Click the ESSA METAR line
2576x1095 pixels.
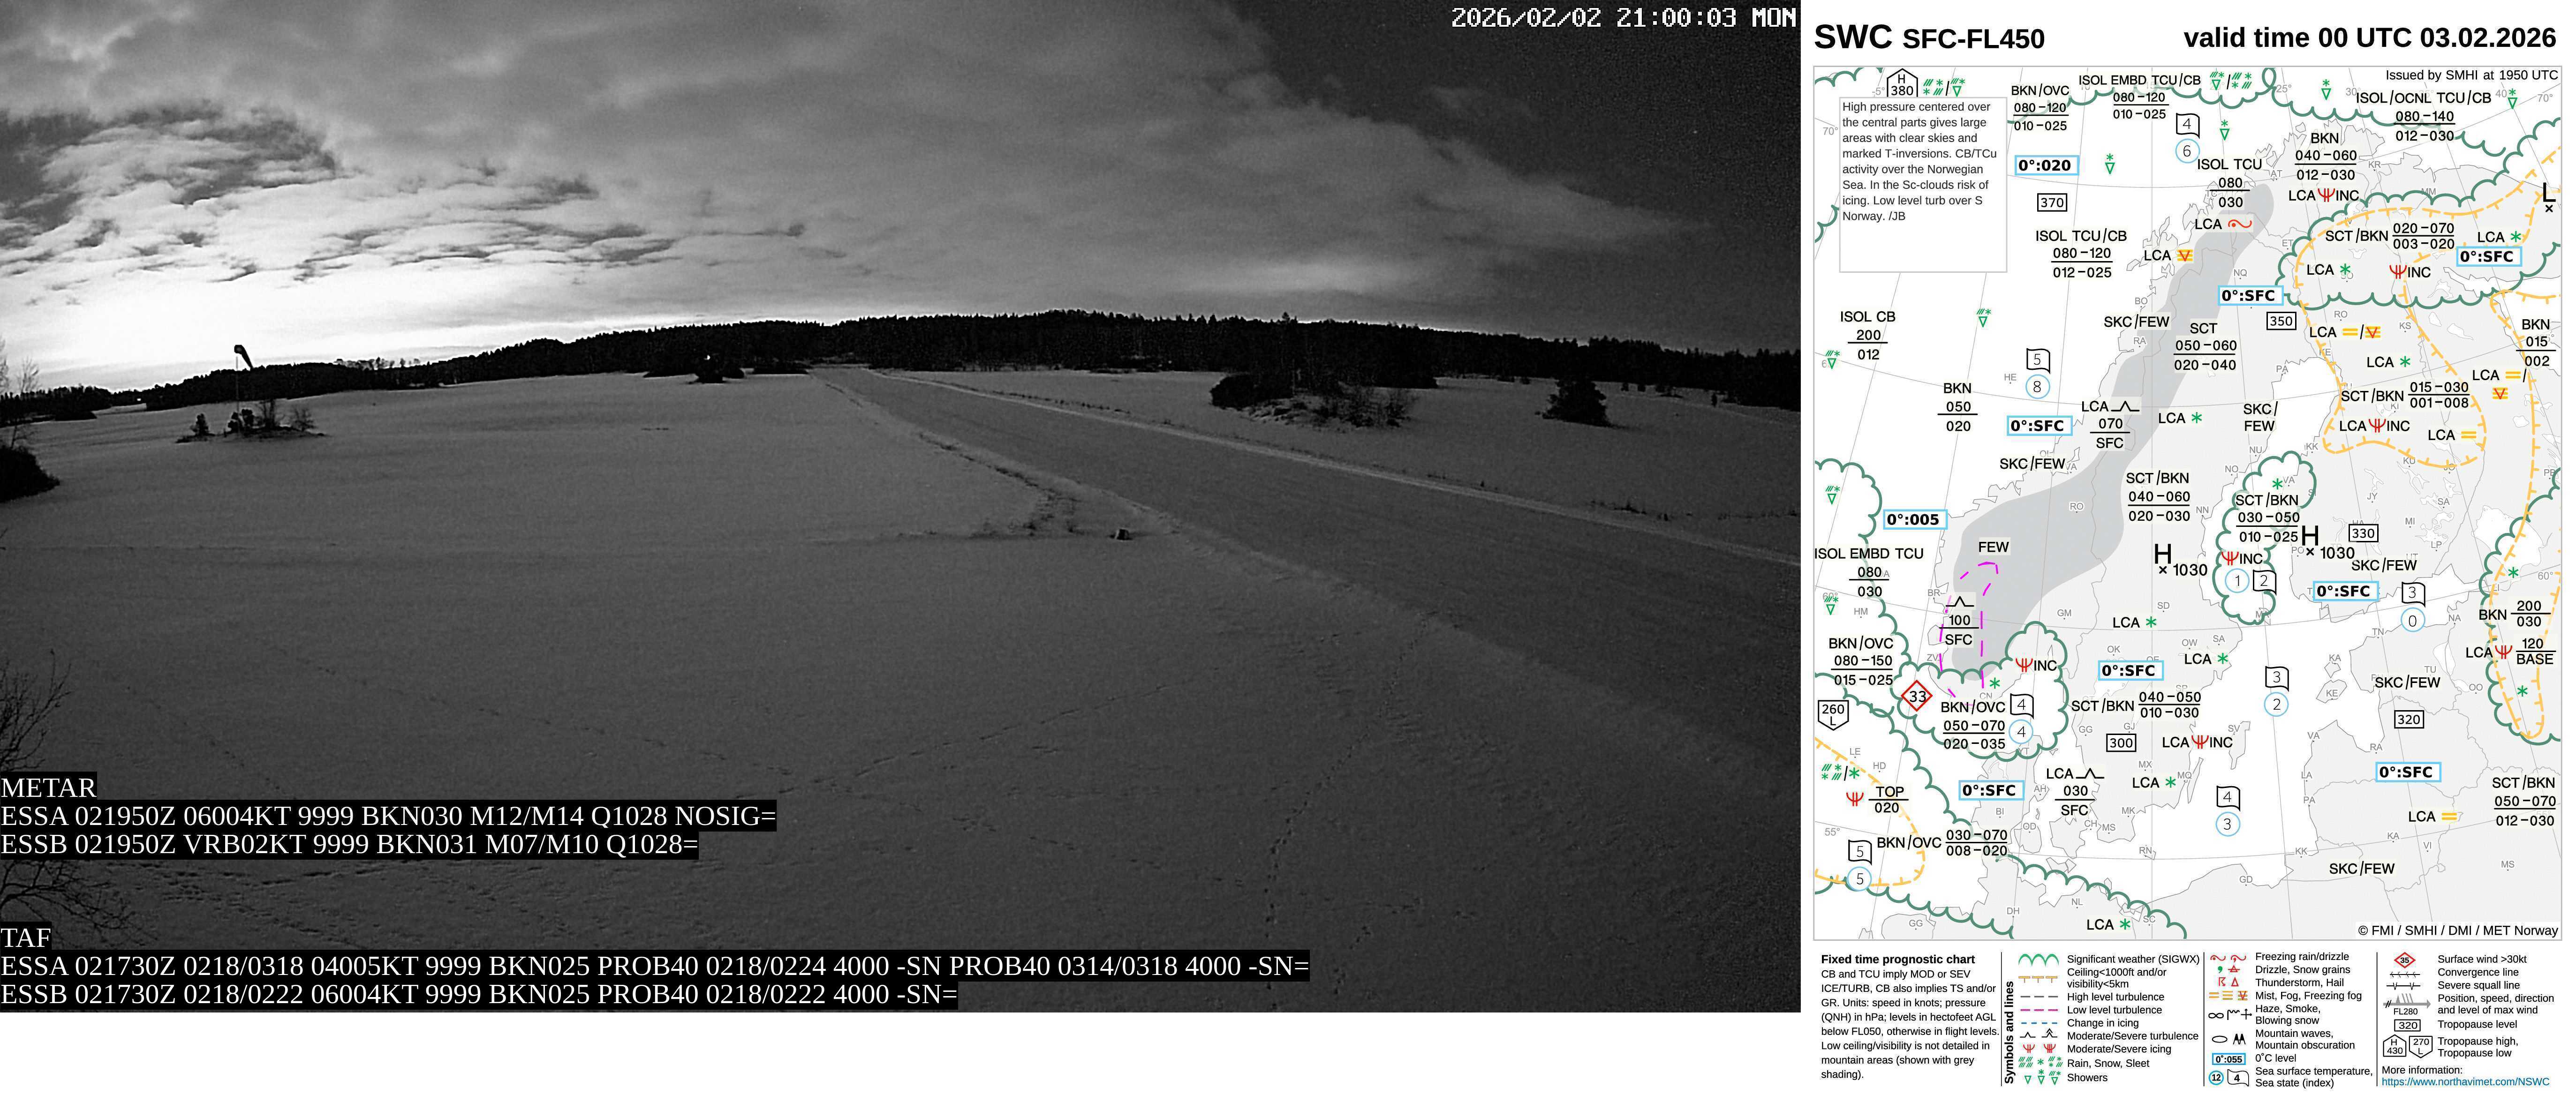click(388, 816)
